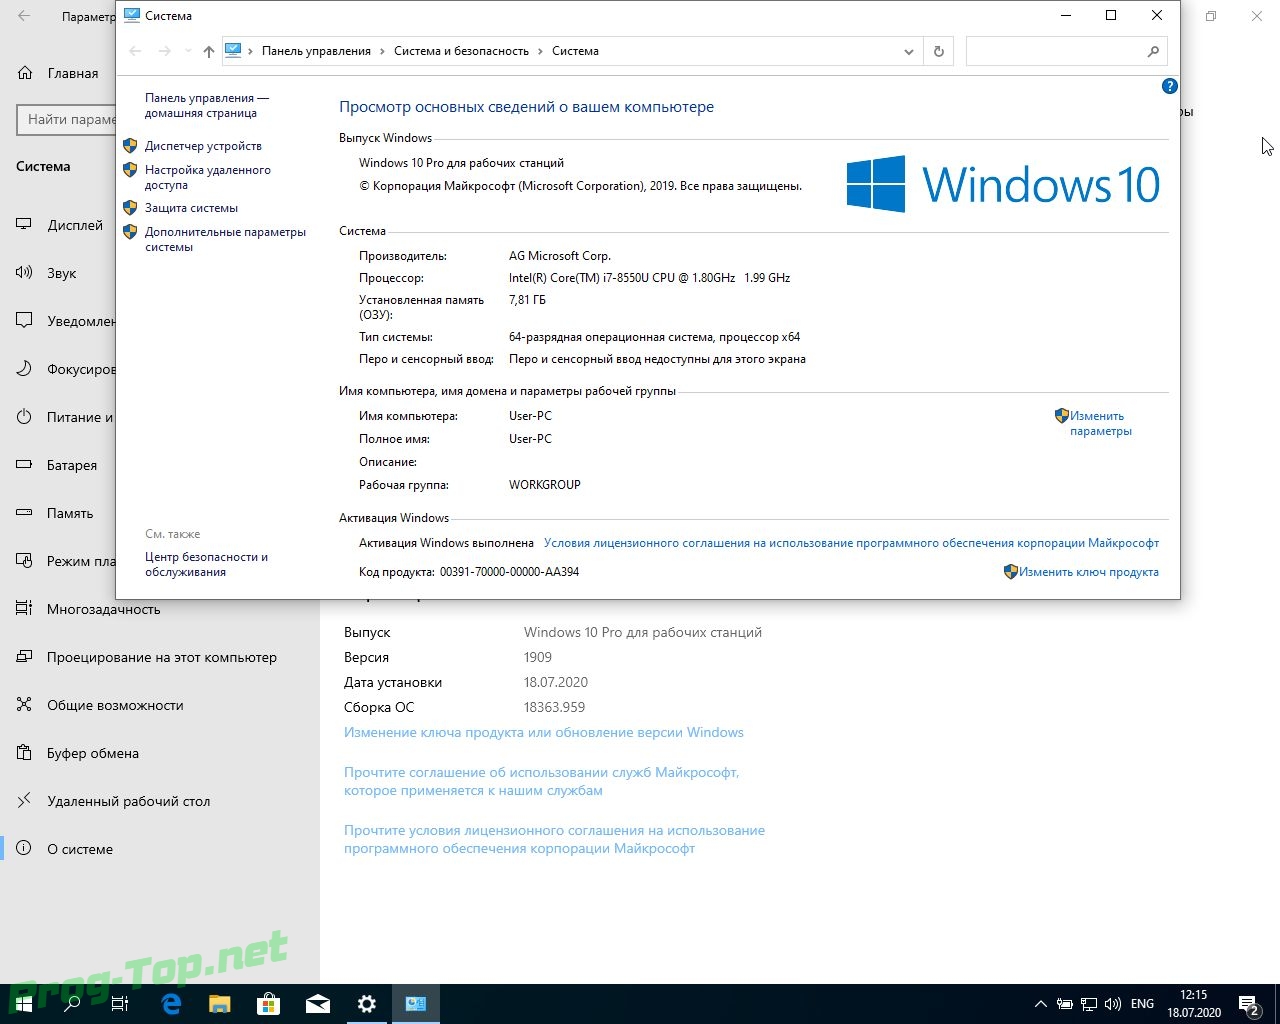The height and width of the screenshot is (1024, 1280).
Task: Click the blue help question mark icon
Action: [x=1169, y=87]
